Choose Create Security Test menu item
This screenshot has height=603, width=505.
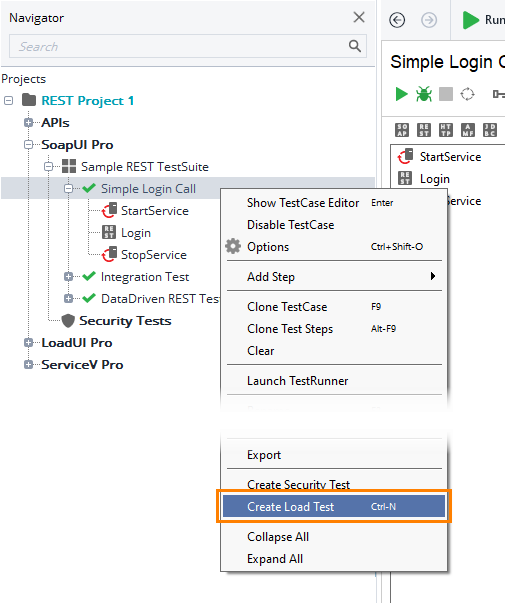click(334, 484)
